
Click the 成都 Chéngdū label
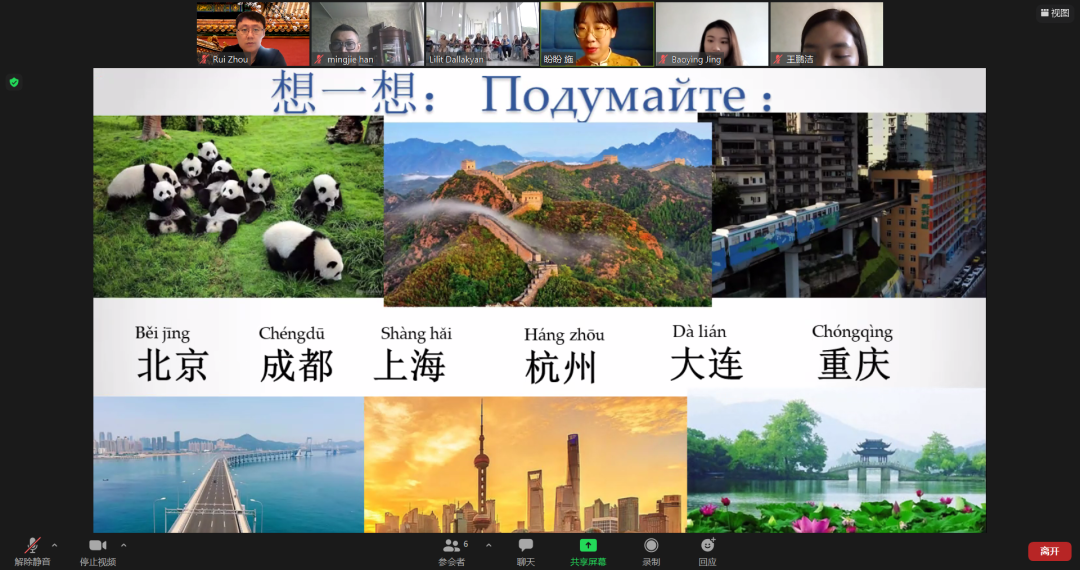click(x=296, y=355)
